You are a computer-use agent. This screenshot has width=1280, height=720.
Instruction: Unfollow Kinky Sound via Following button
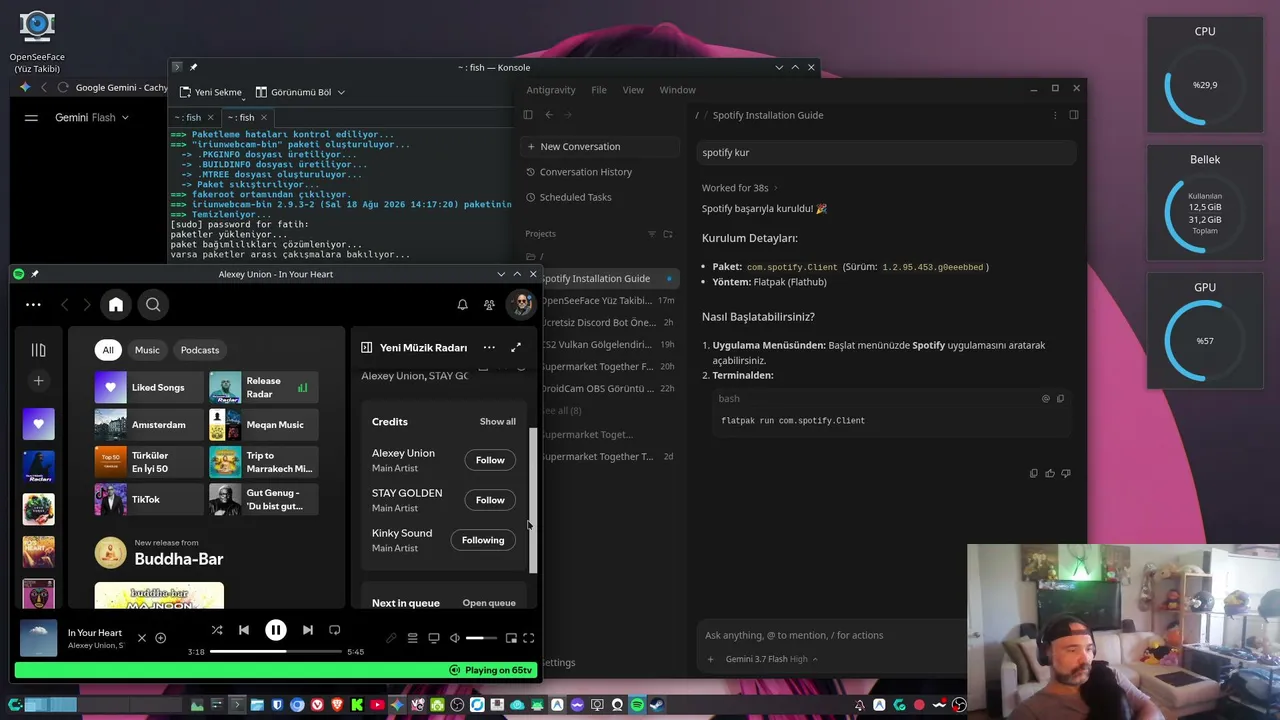point(483,540)
